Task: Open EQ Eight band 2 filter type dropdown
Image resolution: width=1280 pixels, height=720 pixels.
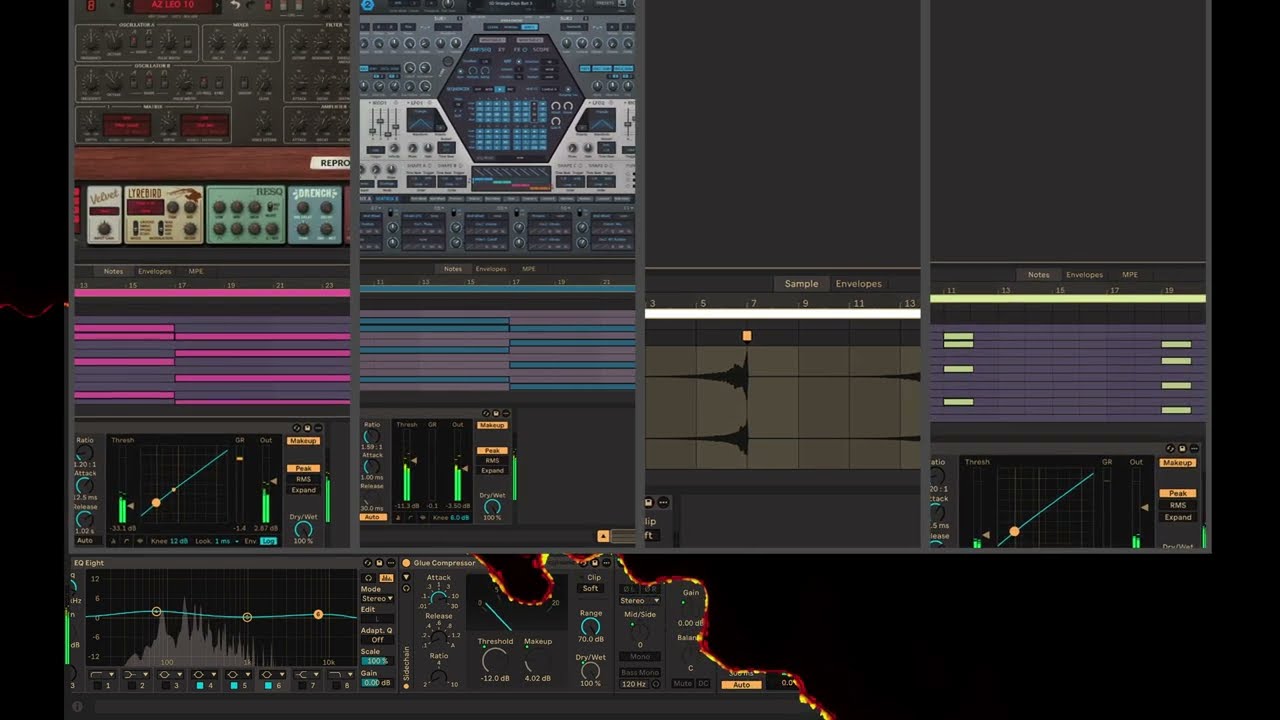Action: click(x=134, y=675)
